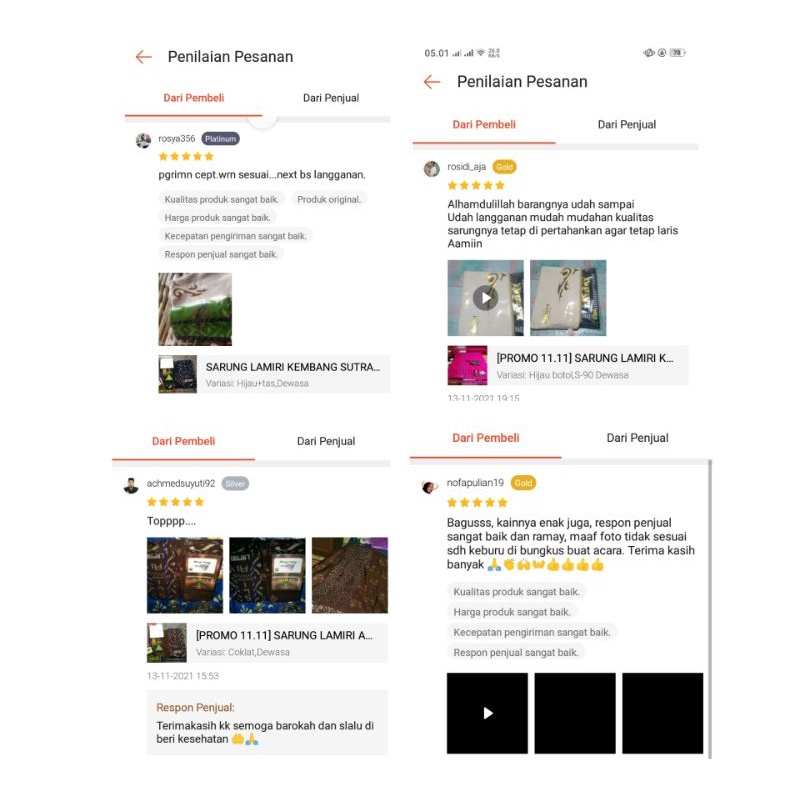Tap the 'Produk original.' tag on rosya356's review
Image resolution: width=800 pixels, height=800 pixels.
click(329, 199)
